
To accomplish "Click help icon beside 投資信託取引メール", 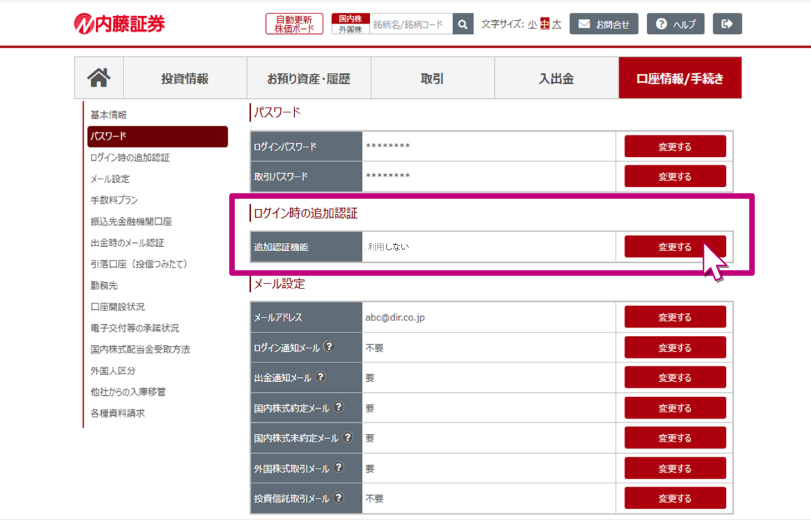I will click(338, 497).
